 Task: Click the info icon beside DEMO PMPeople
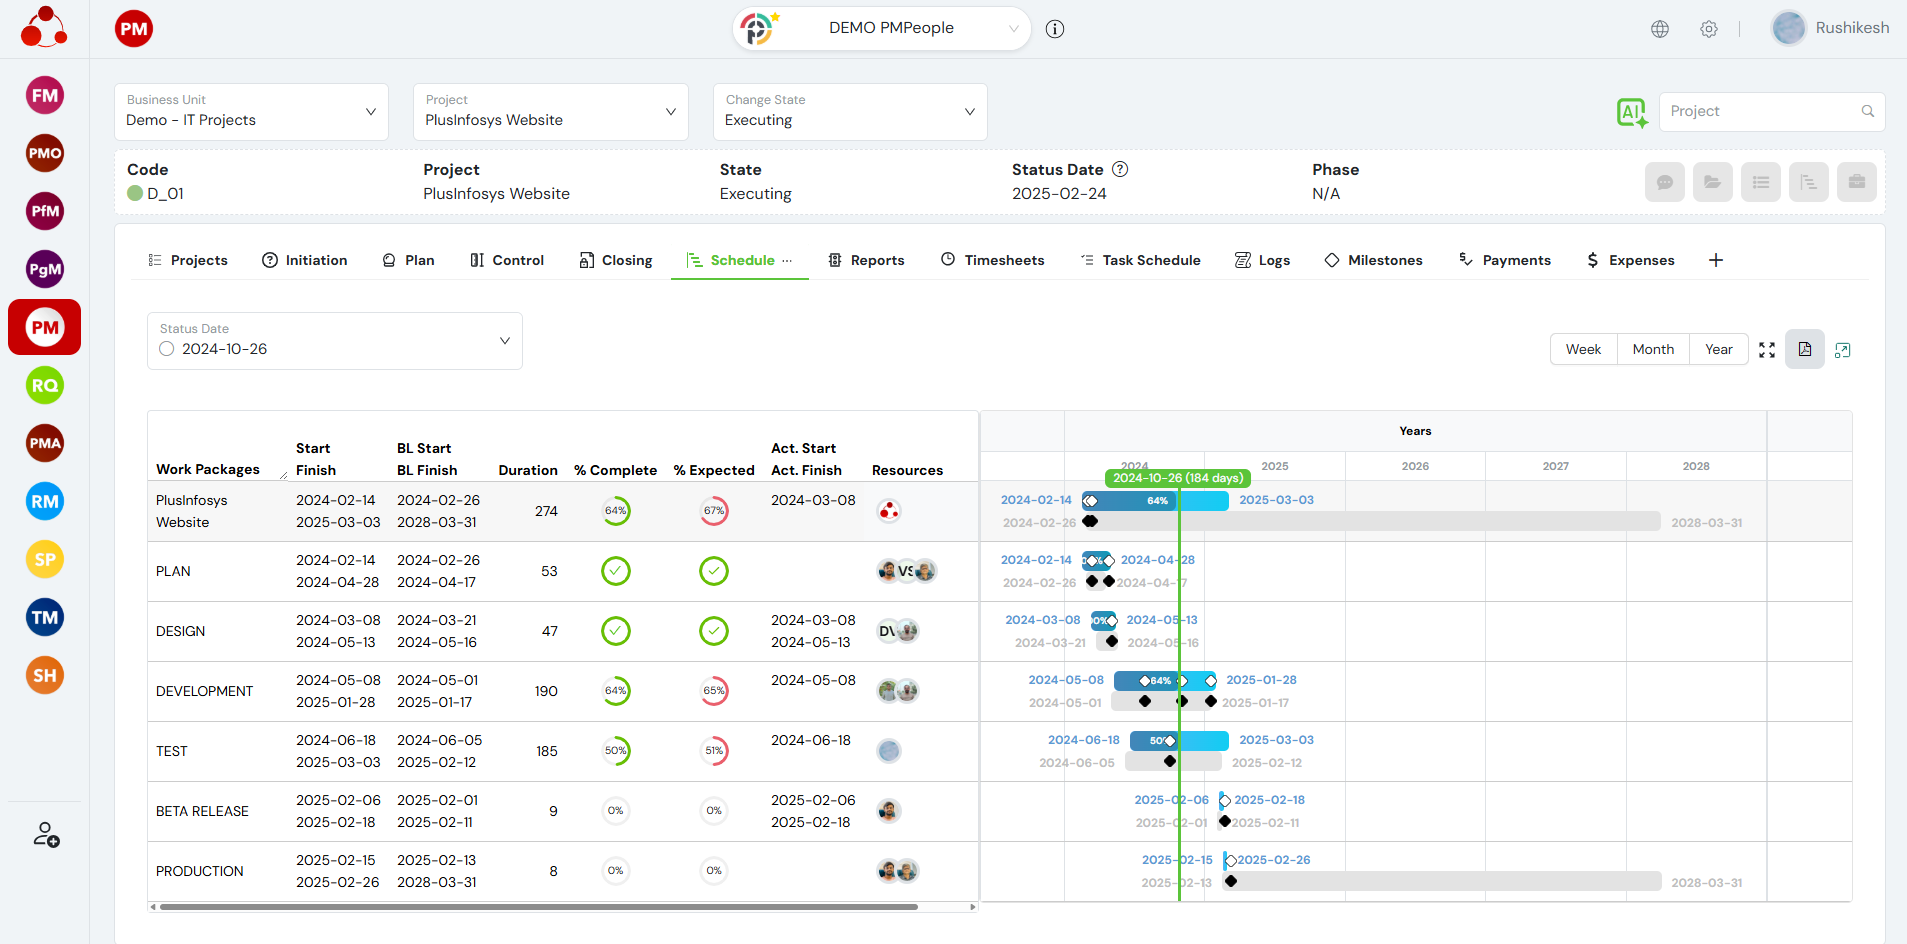pos(1055,29)
